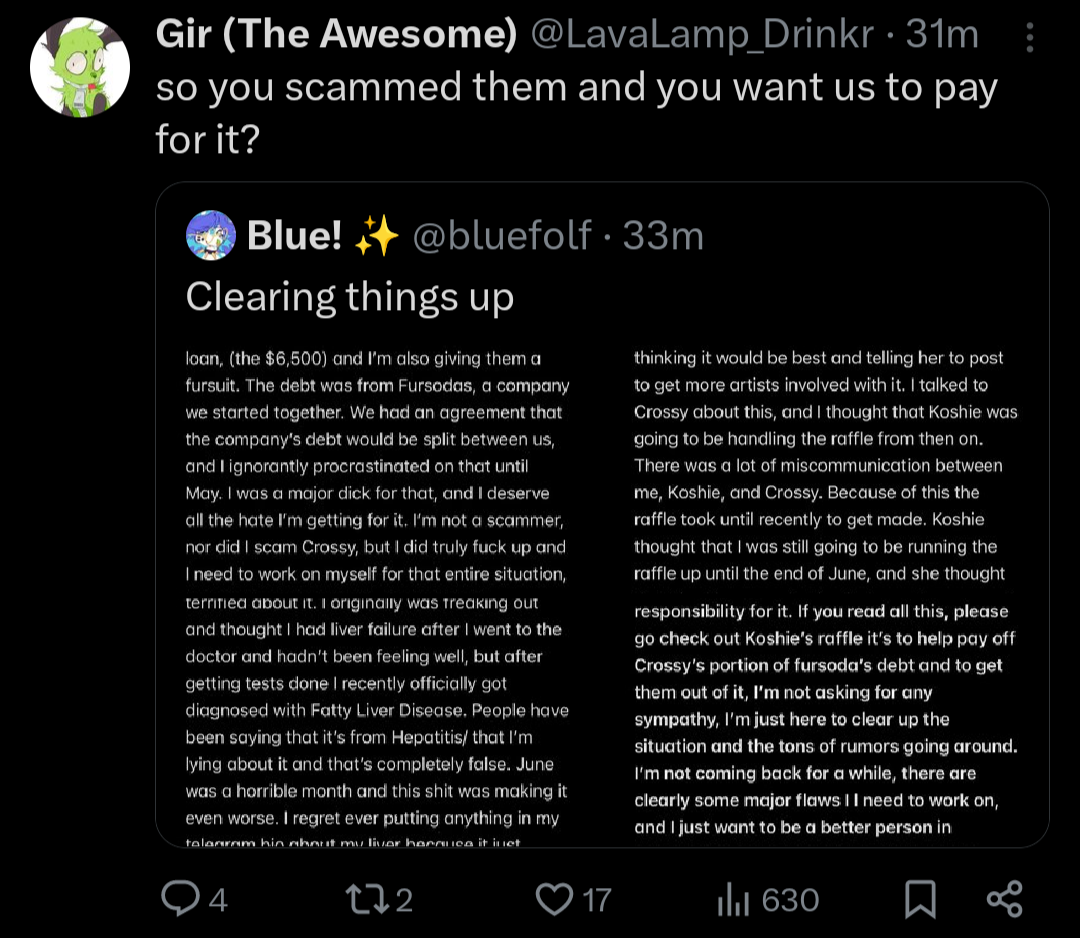Viewport: 1080px width, 938px height.
Task: Open the 31m tweet timestamp
Action: click(942, 33)
